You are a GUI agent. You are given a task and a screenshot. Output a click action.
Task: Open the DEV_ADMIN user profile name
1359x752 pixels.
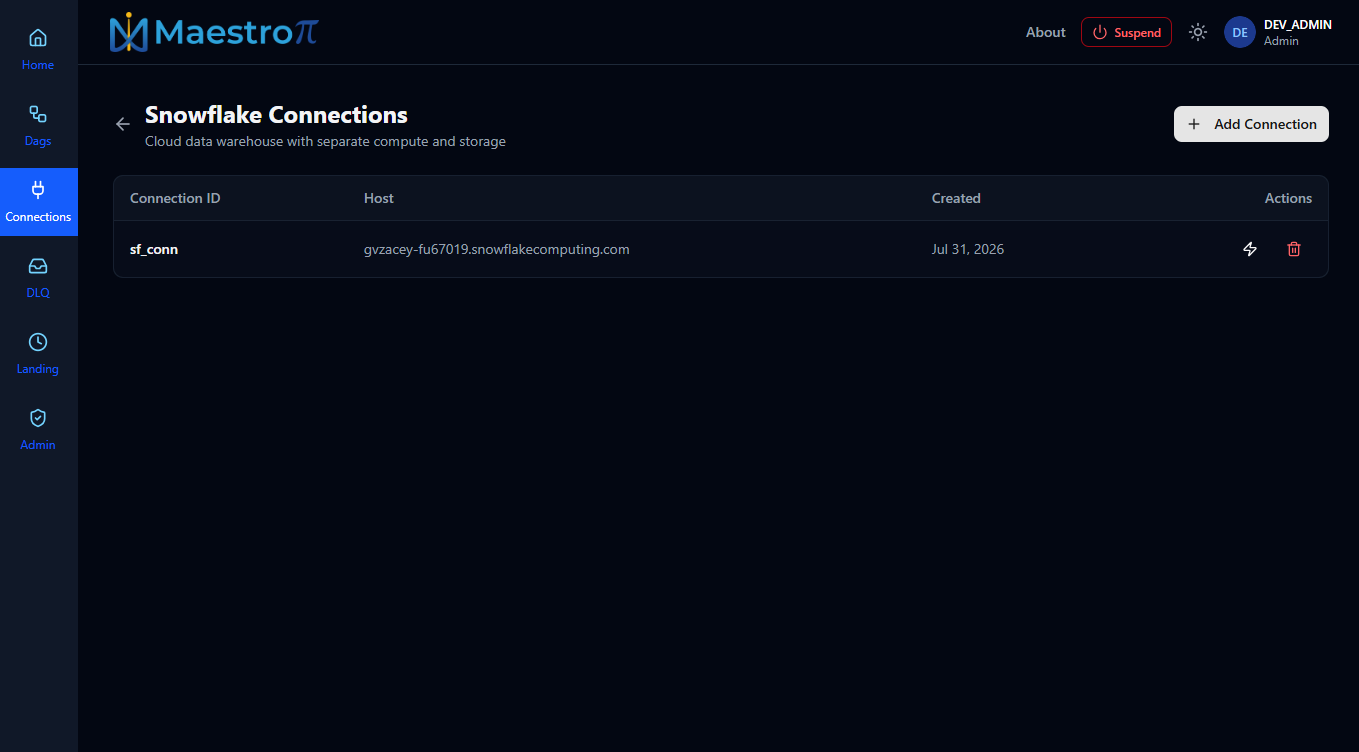tap(1298, 25)
